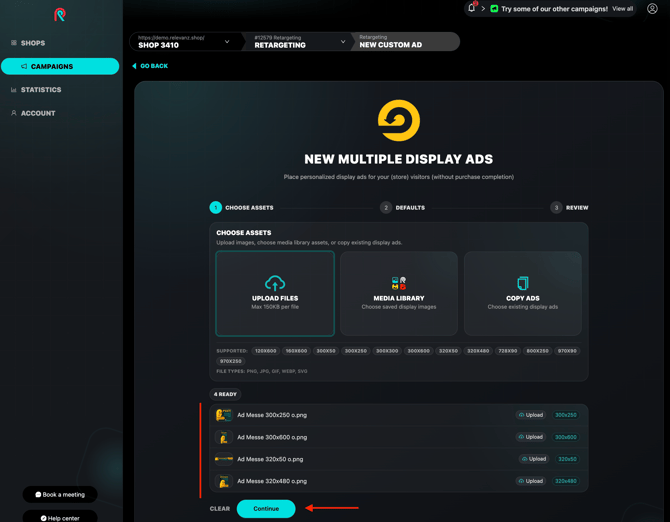Viewport: 670px width, 522px height.
Task: Select step 1 Choose Assets
Action: tap(242, 208)
